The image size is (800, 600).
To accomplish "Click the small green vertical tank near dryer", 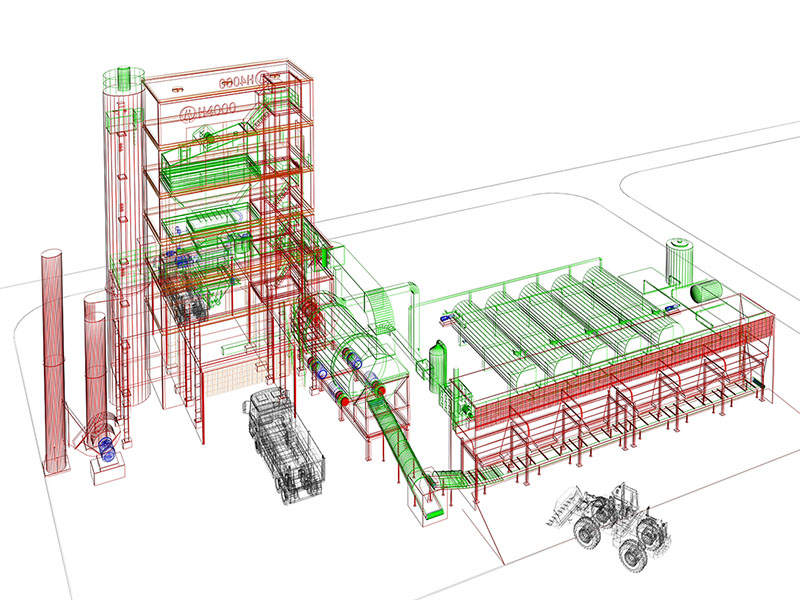I will coord(437,363).
